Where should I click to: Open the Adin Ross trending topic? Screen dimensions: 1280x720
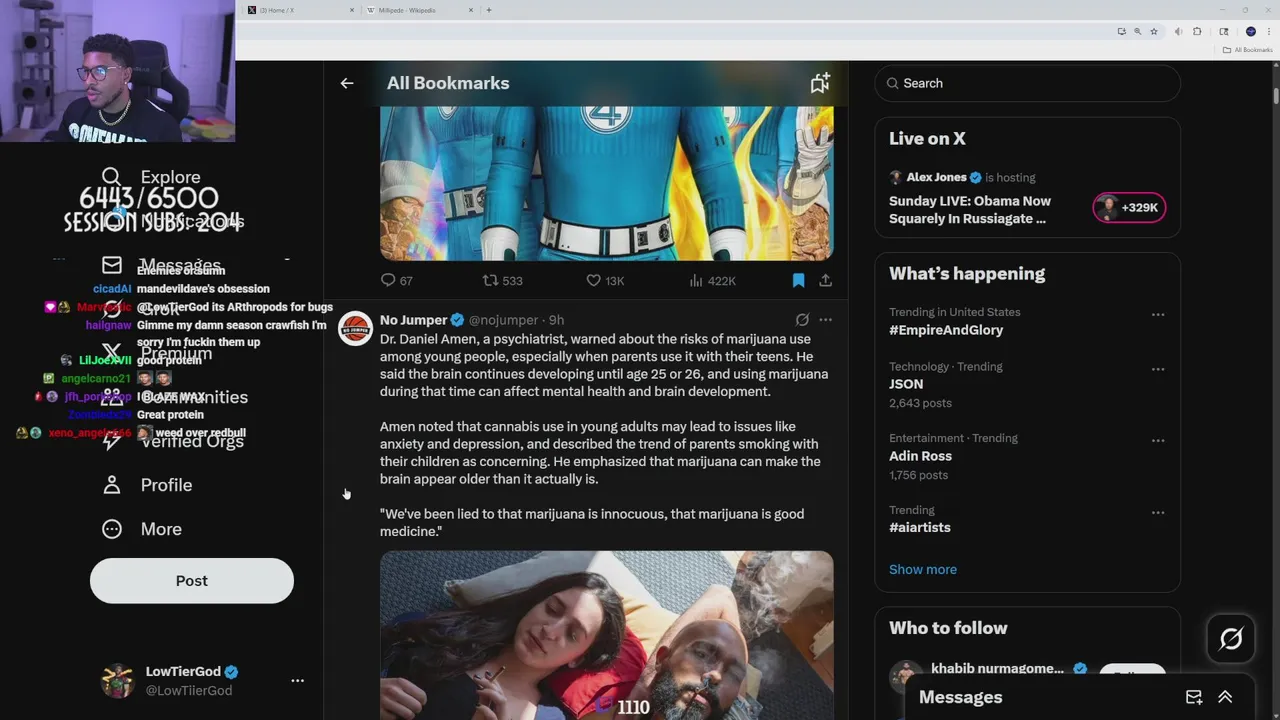point(920,456)
